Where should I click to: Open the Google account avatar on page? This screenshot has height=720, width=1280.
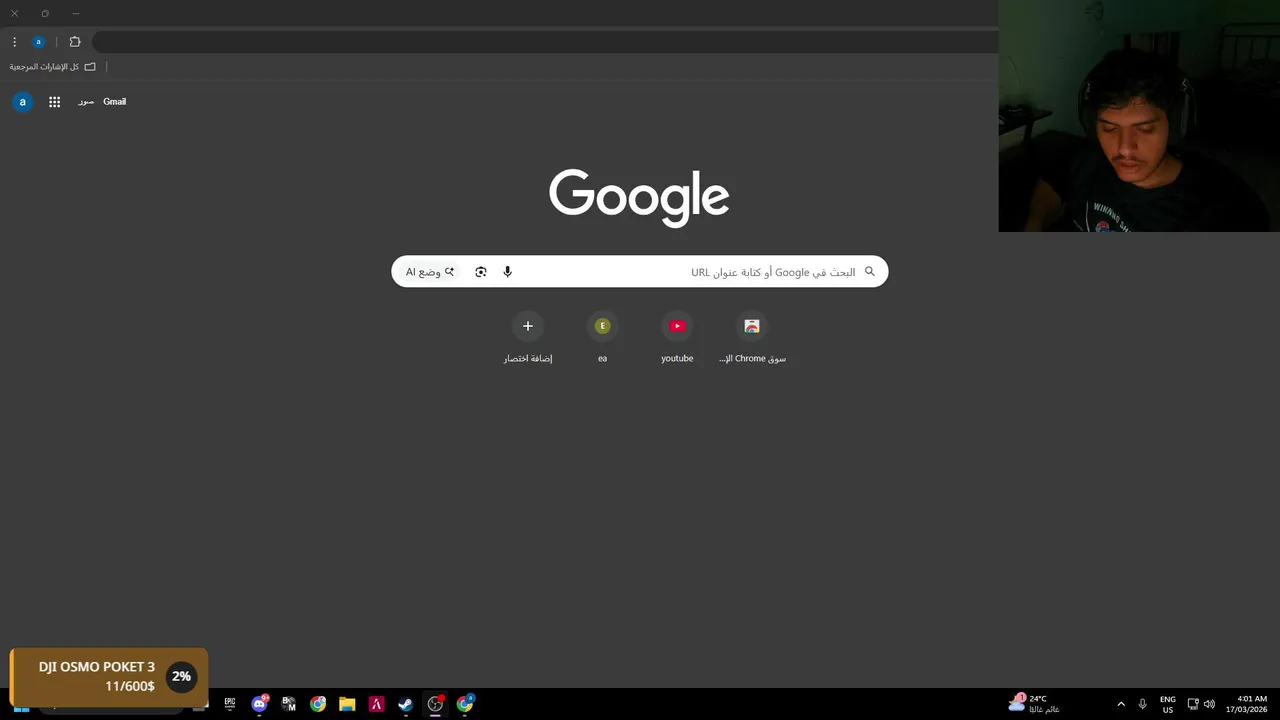tap(22, 102)
